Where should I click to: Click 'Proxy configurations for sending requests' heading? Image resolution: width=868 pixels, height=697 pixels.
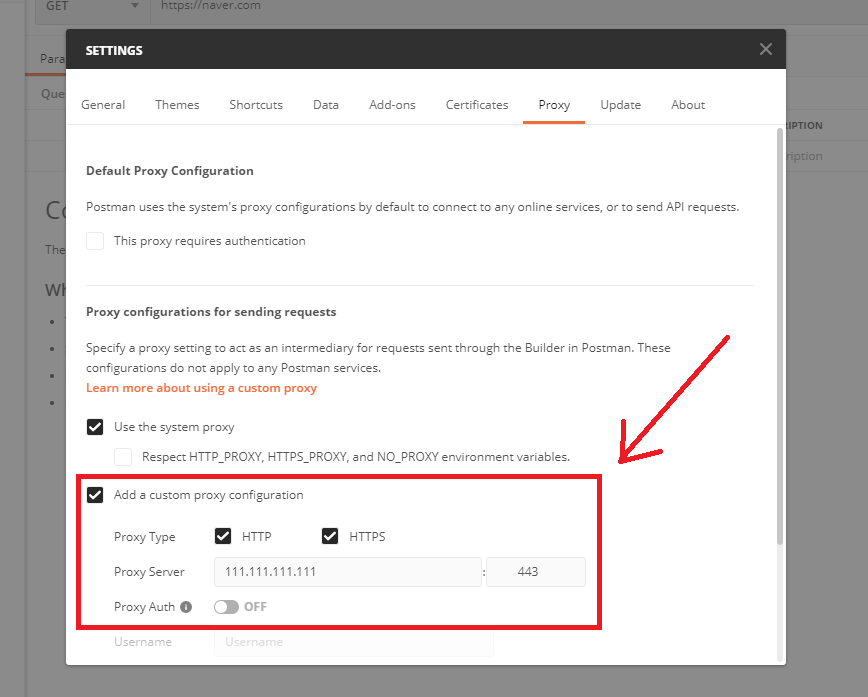211,312
